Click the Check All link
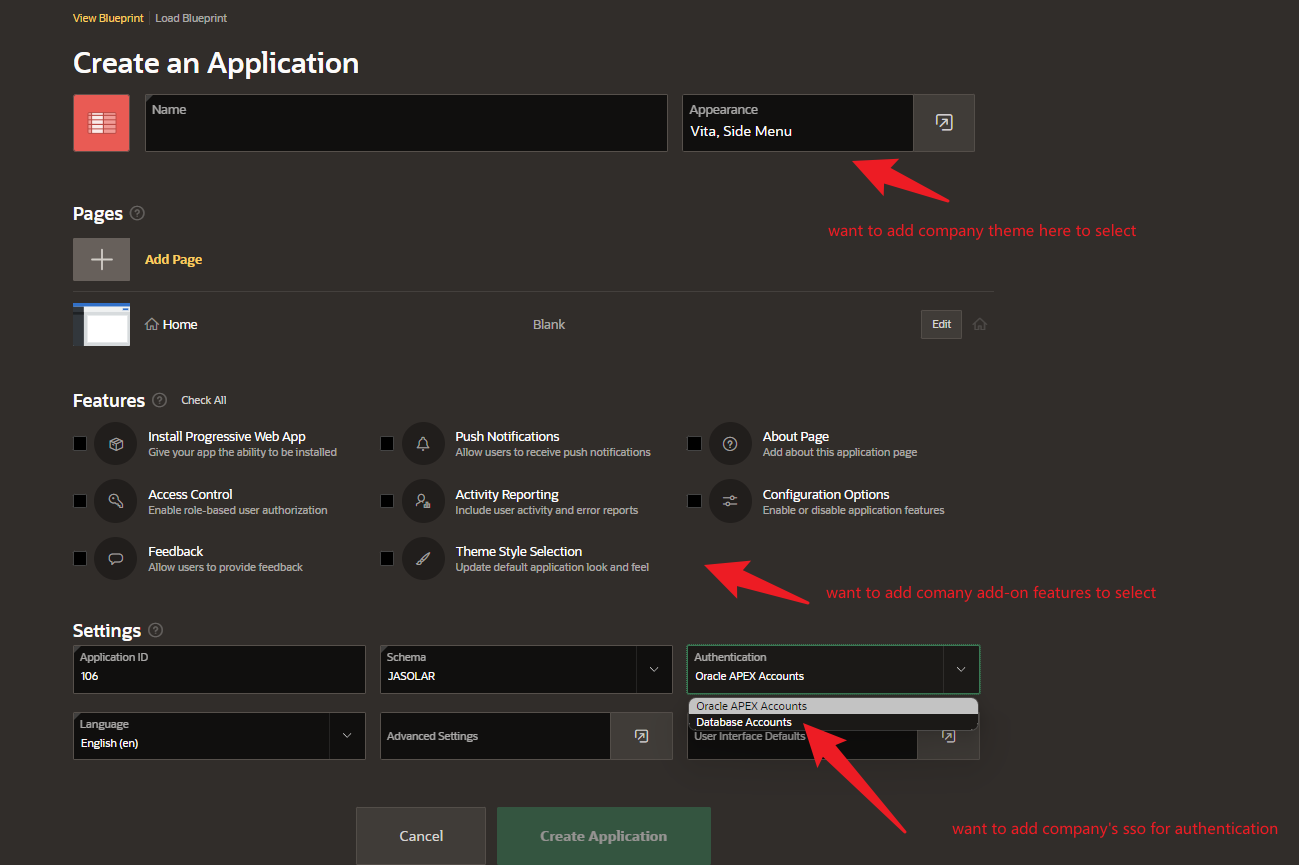Screen dimensions: 1299x865 (203, 400)
